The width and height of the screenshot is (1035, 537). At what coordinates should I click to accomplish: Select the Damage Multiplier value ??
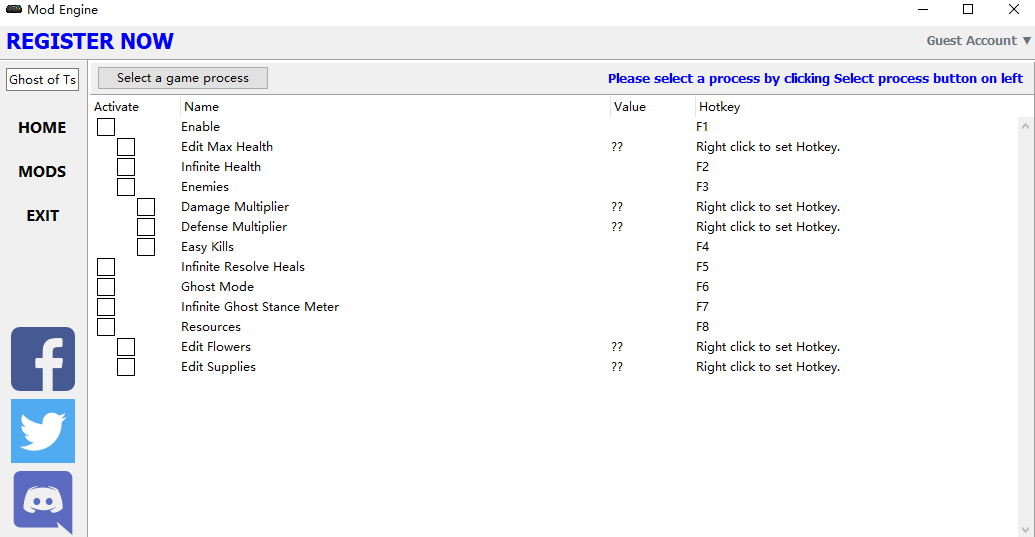click(617, 206)
